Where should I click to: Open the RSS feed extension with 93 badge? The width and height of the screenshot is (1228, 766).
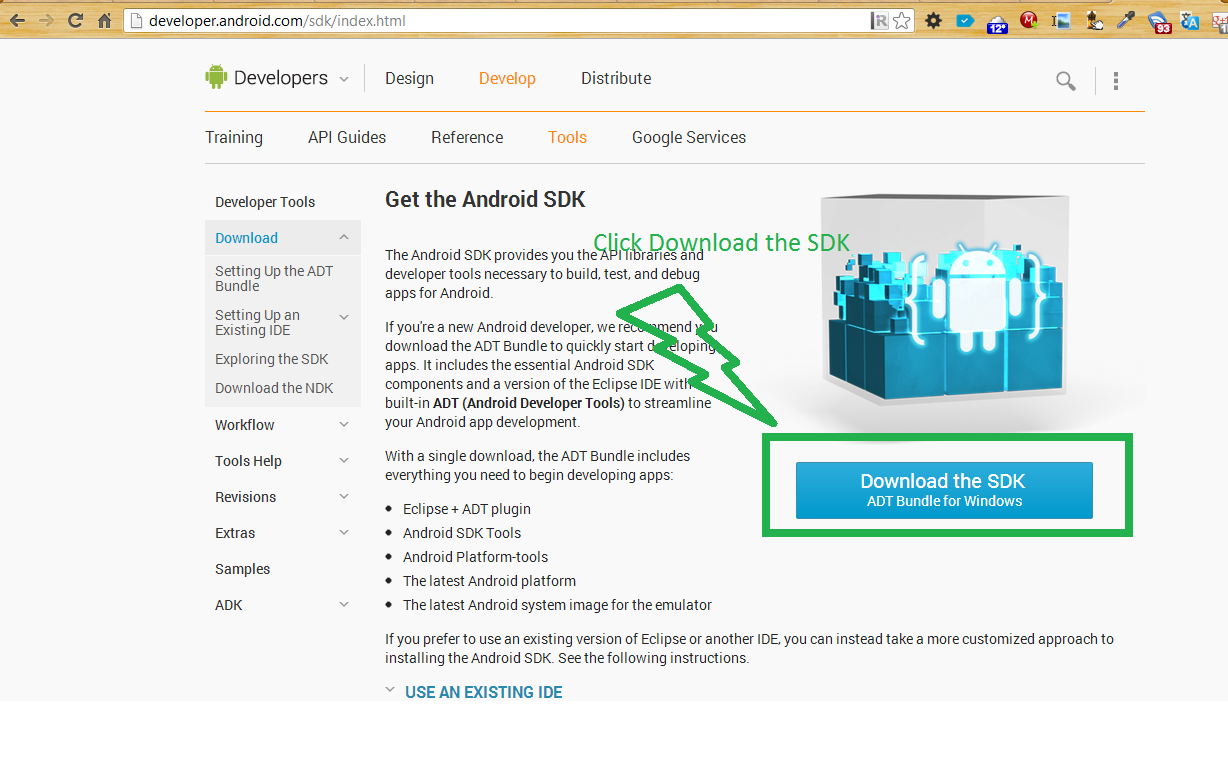coord(1160,23)
